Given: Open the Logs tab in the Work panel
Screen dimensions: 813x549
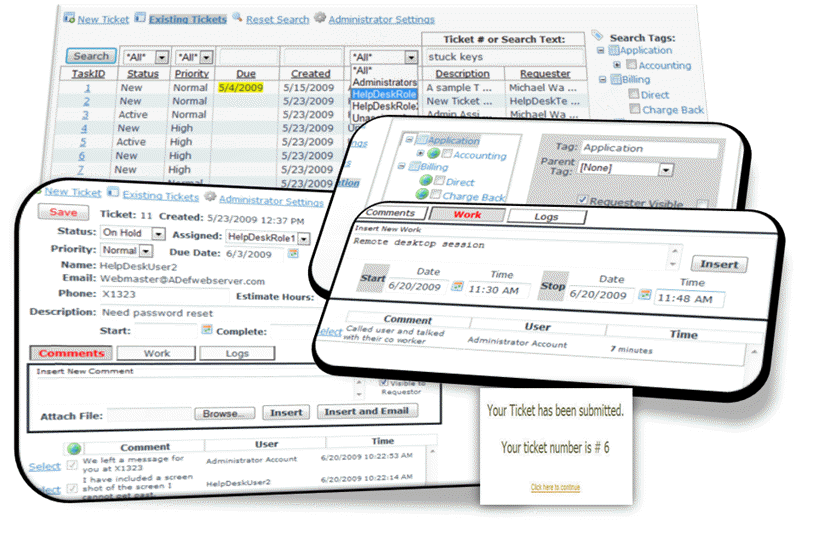Looking at the screenshot, I should pos(546,217).
